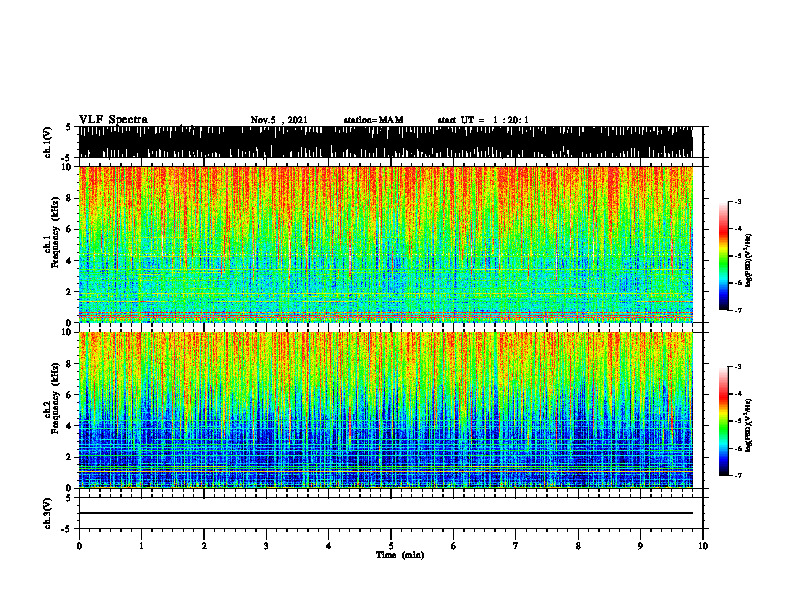Image resolution: width=792 pixels, height=612 pixels.
Task: Click the "-5" tick on ch.3(V) axis
Action: pyautogui.click(x=68, y=529)
